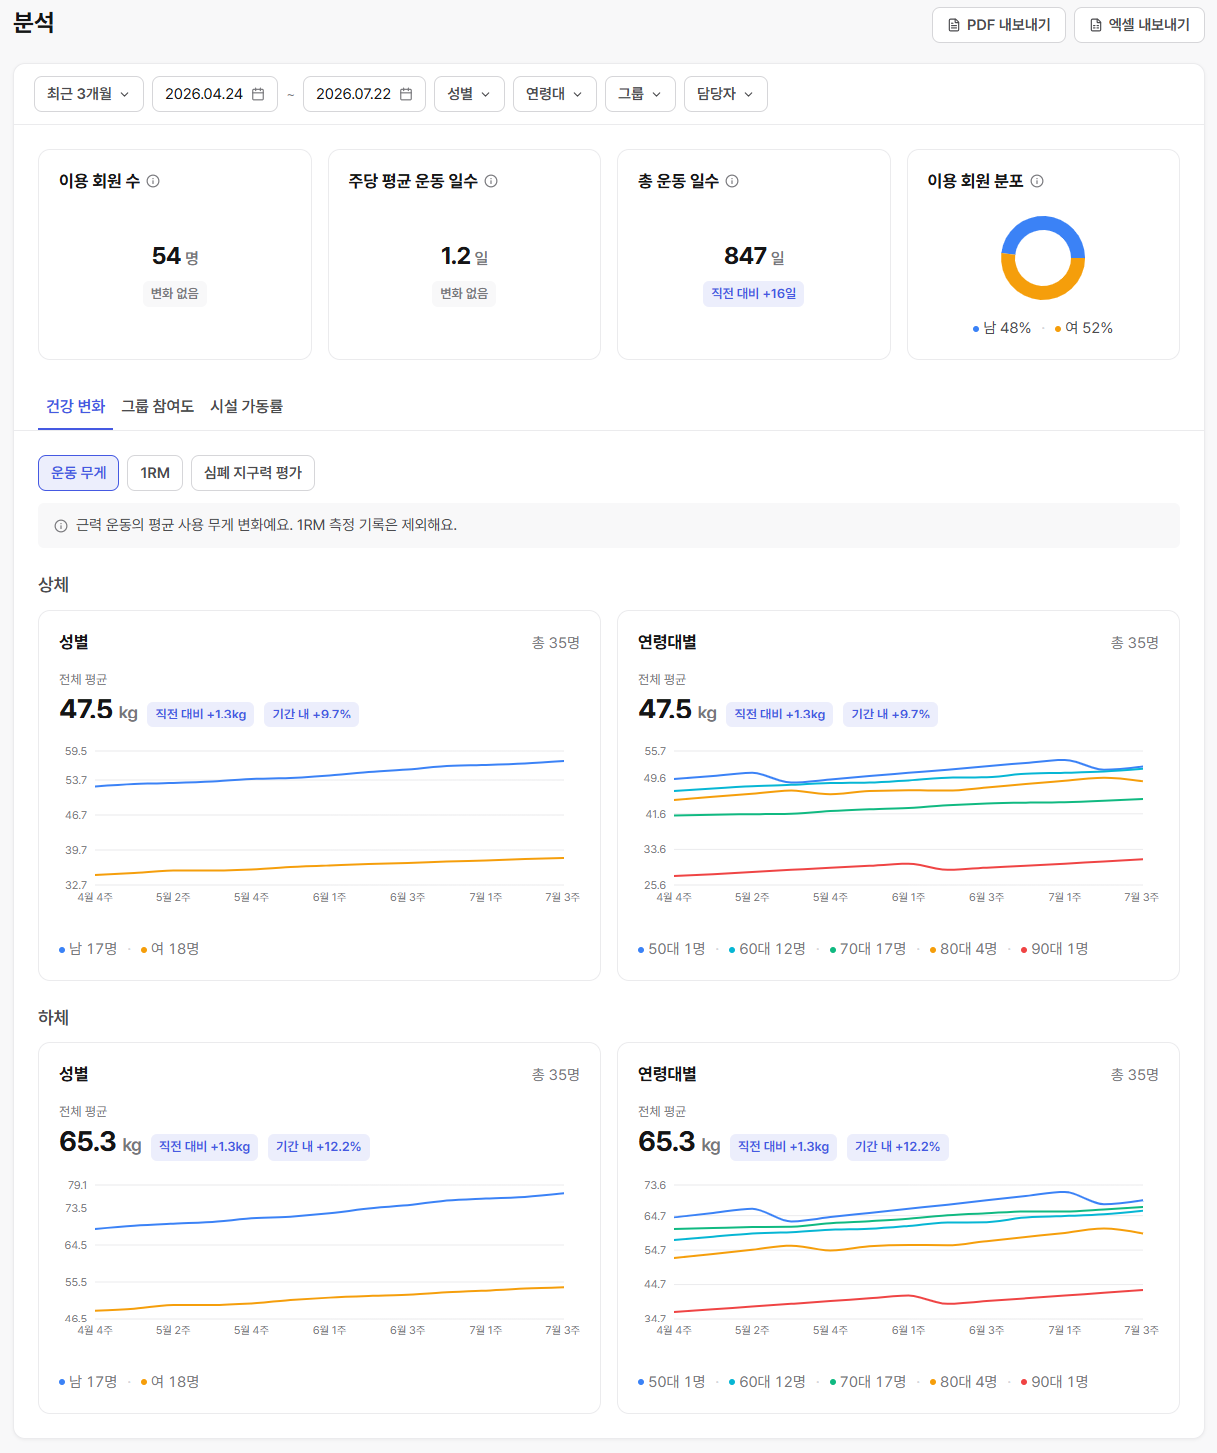Click info icon next to 총 운동 일수
The width and height of the screenshot is (1217, 1453).
click(x=732, y=181)
